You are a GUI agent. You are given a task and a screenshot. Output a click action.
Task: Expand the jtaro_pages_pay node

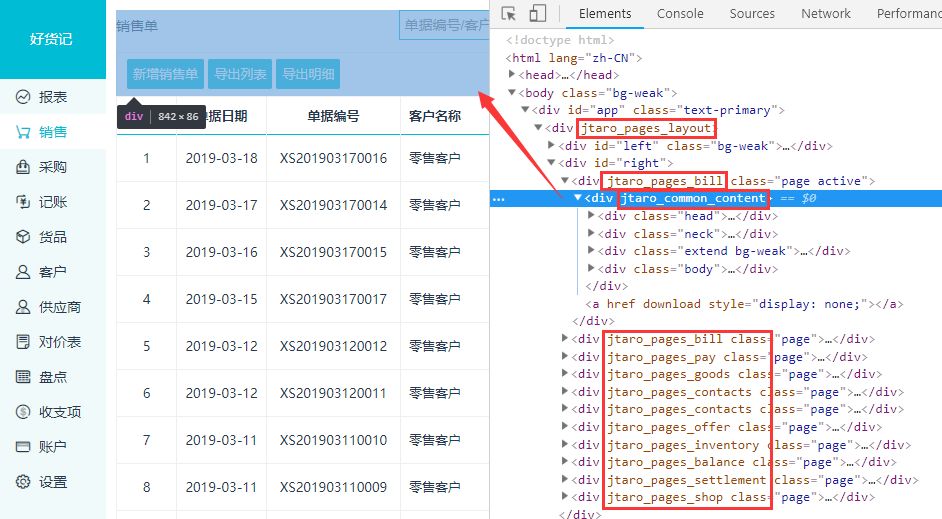click(565, 356)
